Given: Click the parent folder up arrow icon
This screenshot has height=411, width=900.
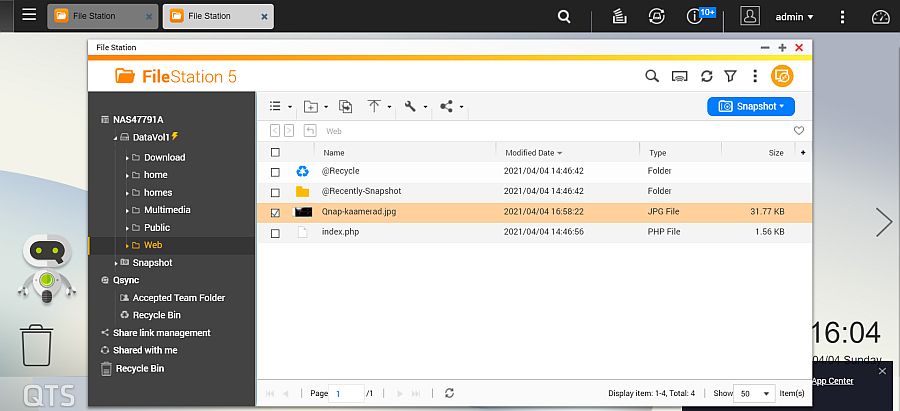Looking at the screenshot, I should 310,131.
